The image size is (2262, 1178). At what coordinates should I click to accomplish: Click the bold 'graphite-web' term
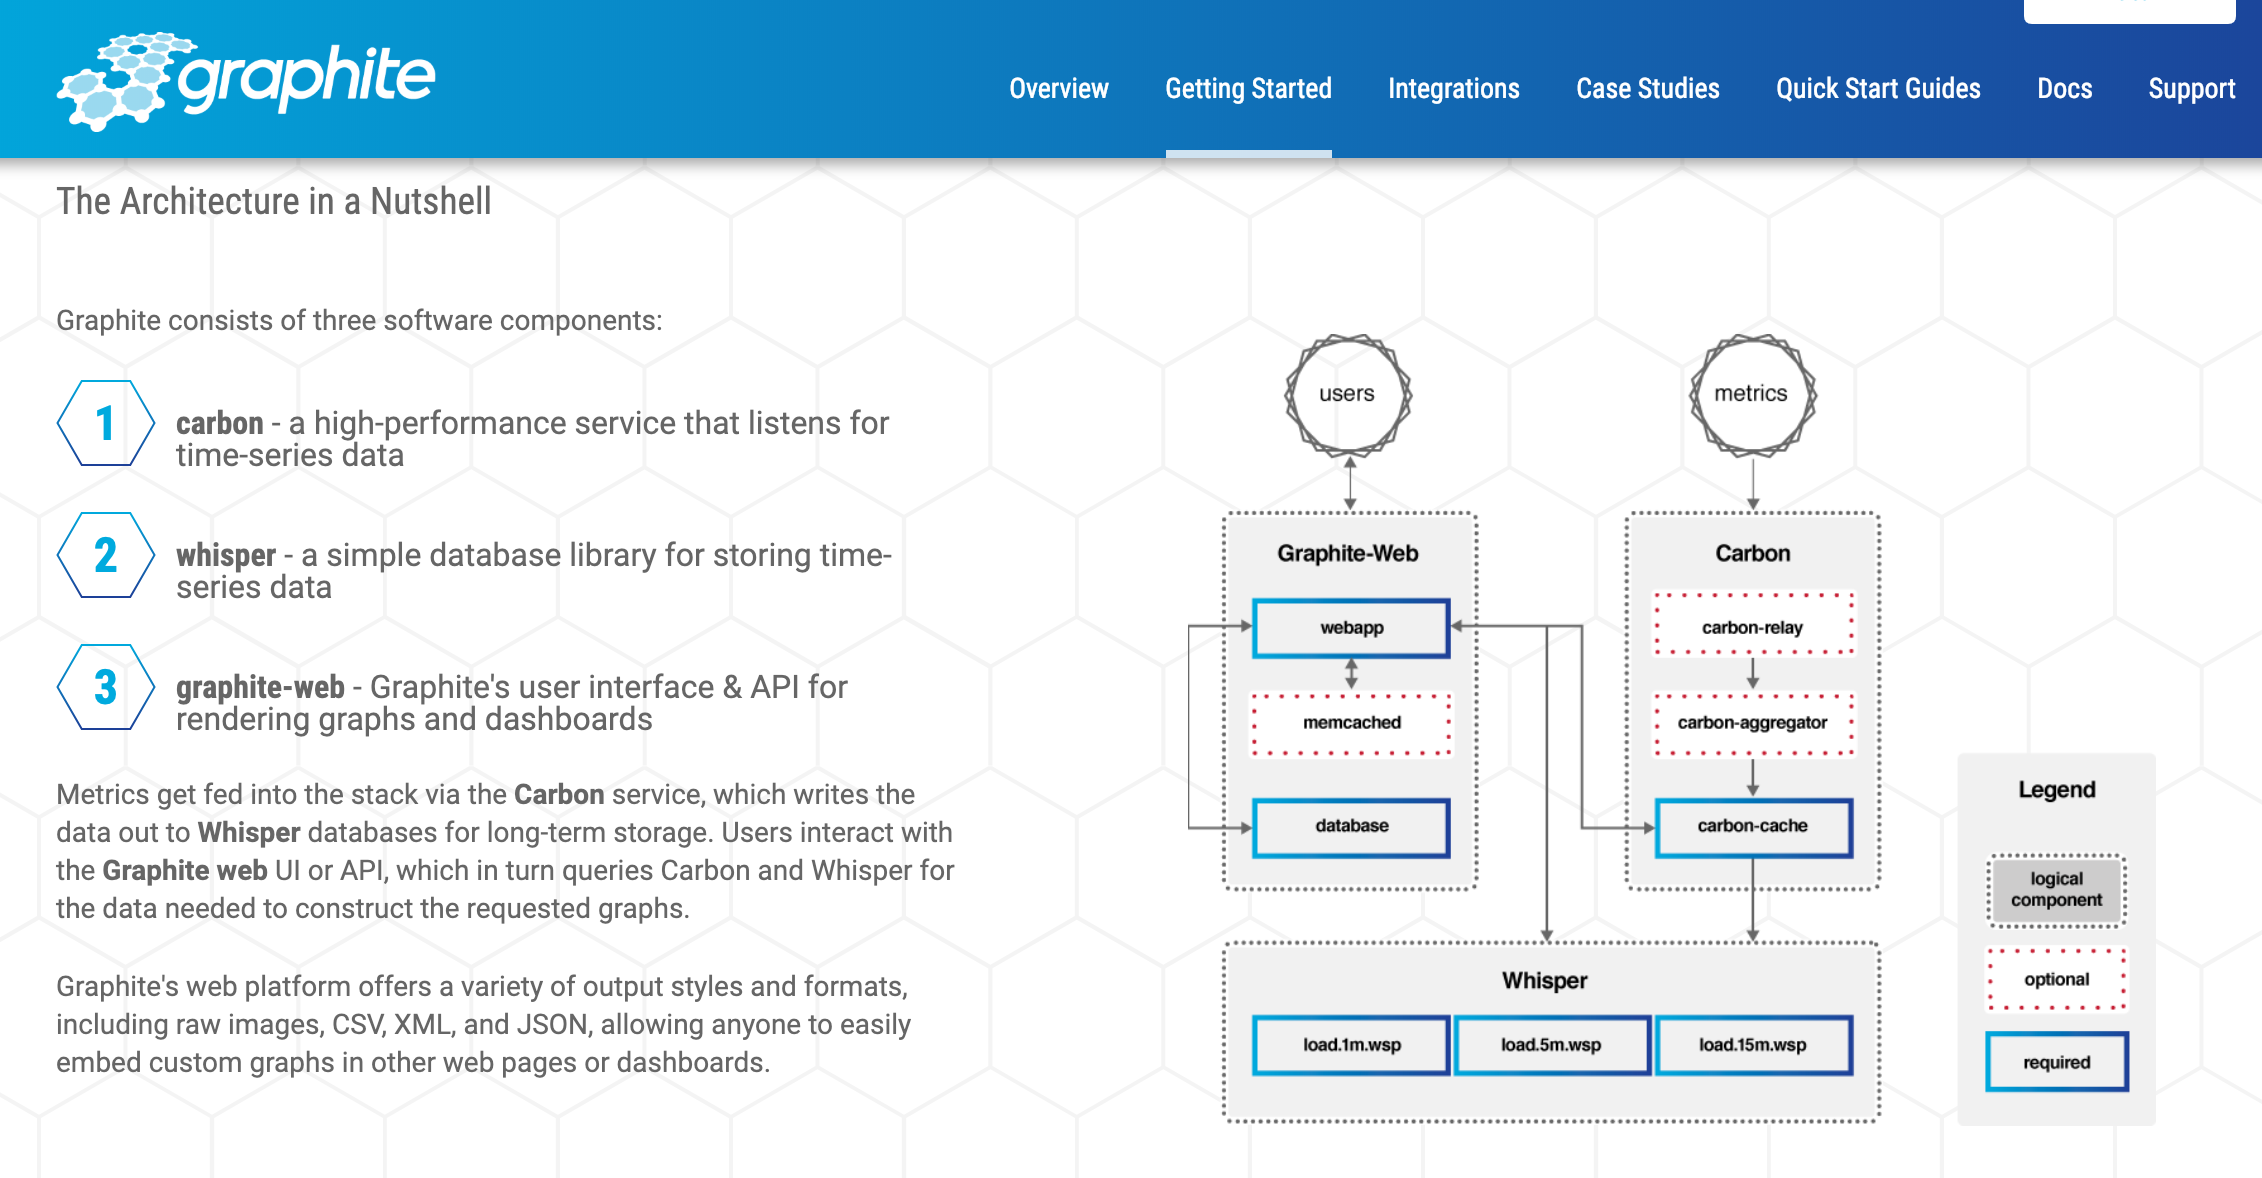(260, 687)
